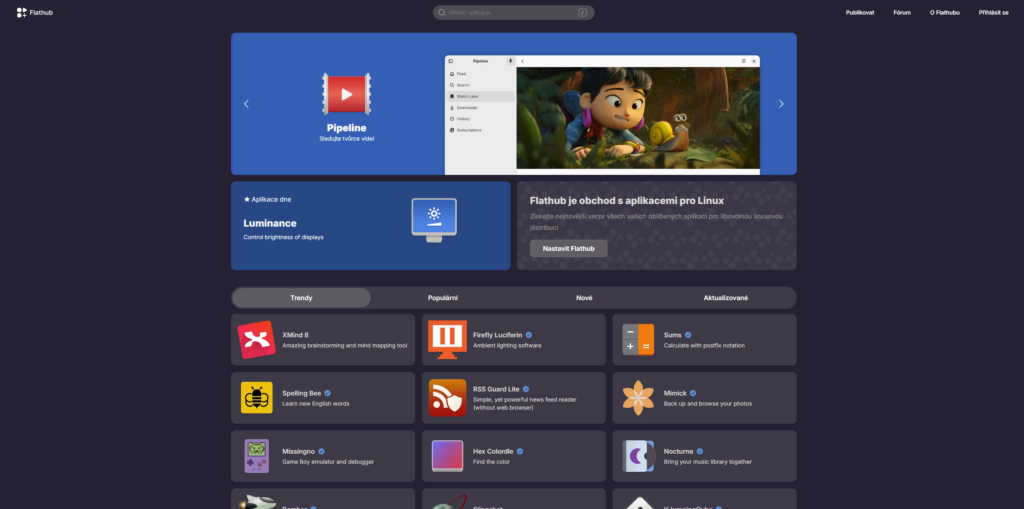The height and width of the screenshot is (509, 1024).
Task: Click the star icon beside Aplikace dne
Action: [x=247, y=199]
